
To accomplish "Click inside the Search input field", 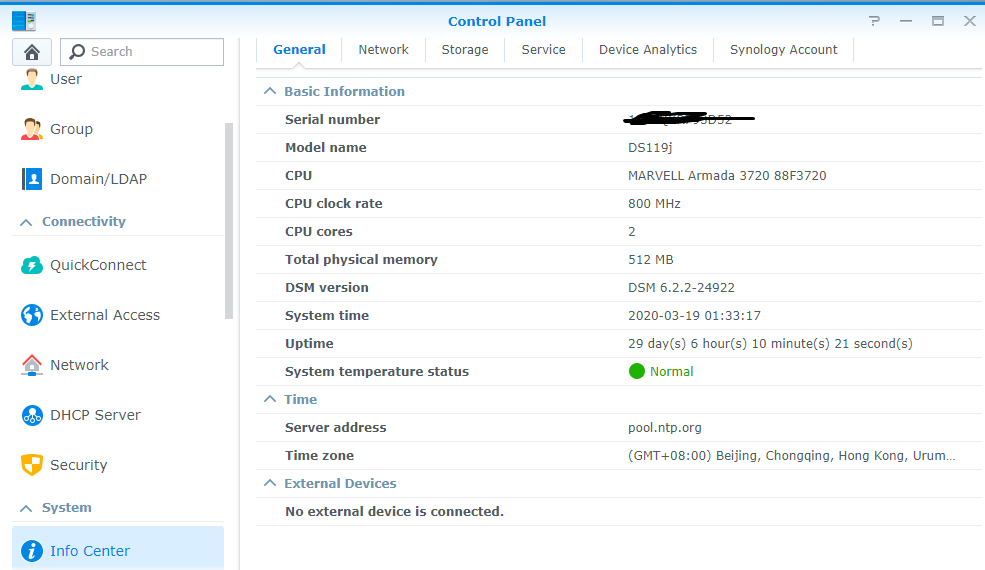I will tap(142, 52).
